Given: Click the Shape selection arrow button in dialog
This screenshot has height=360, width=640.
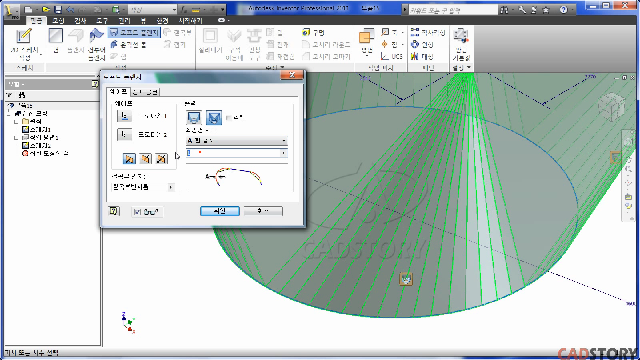Looking at the screenshot, I should click(x=124, y=116).
